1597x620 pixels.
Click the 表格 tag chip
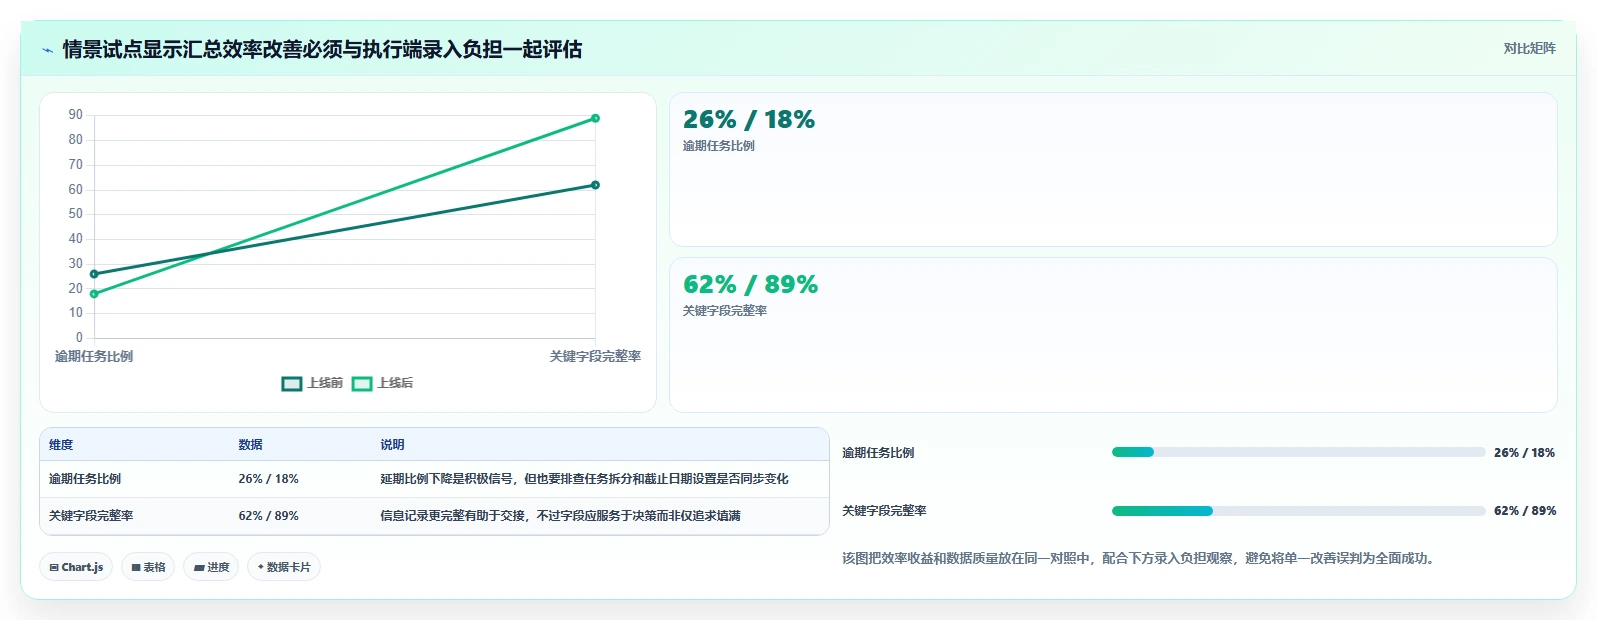pos(148,567)
